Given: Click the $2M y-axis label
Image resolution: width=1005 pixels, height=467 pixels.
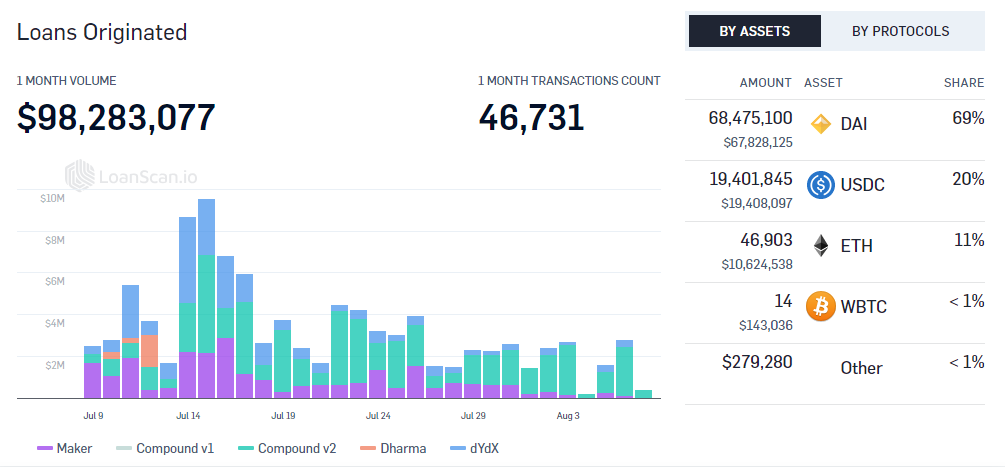Looking at the screenshot, I should pos(54,365).
